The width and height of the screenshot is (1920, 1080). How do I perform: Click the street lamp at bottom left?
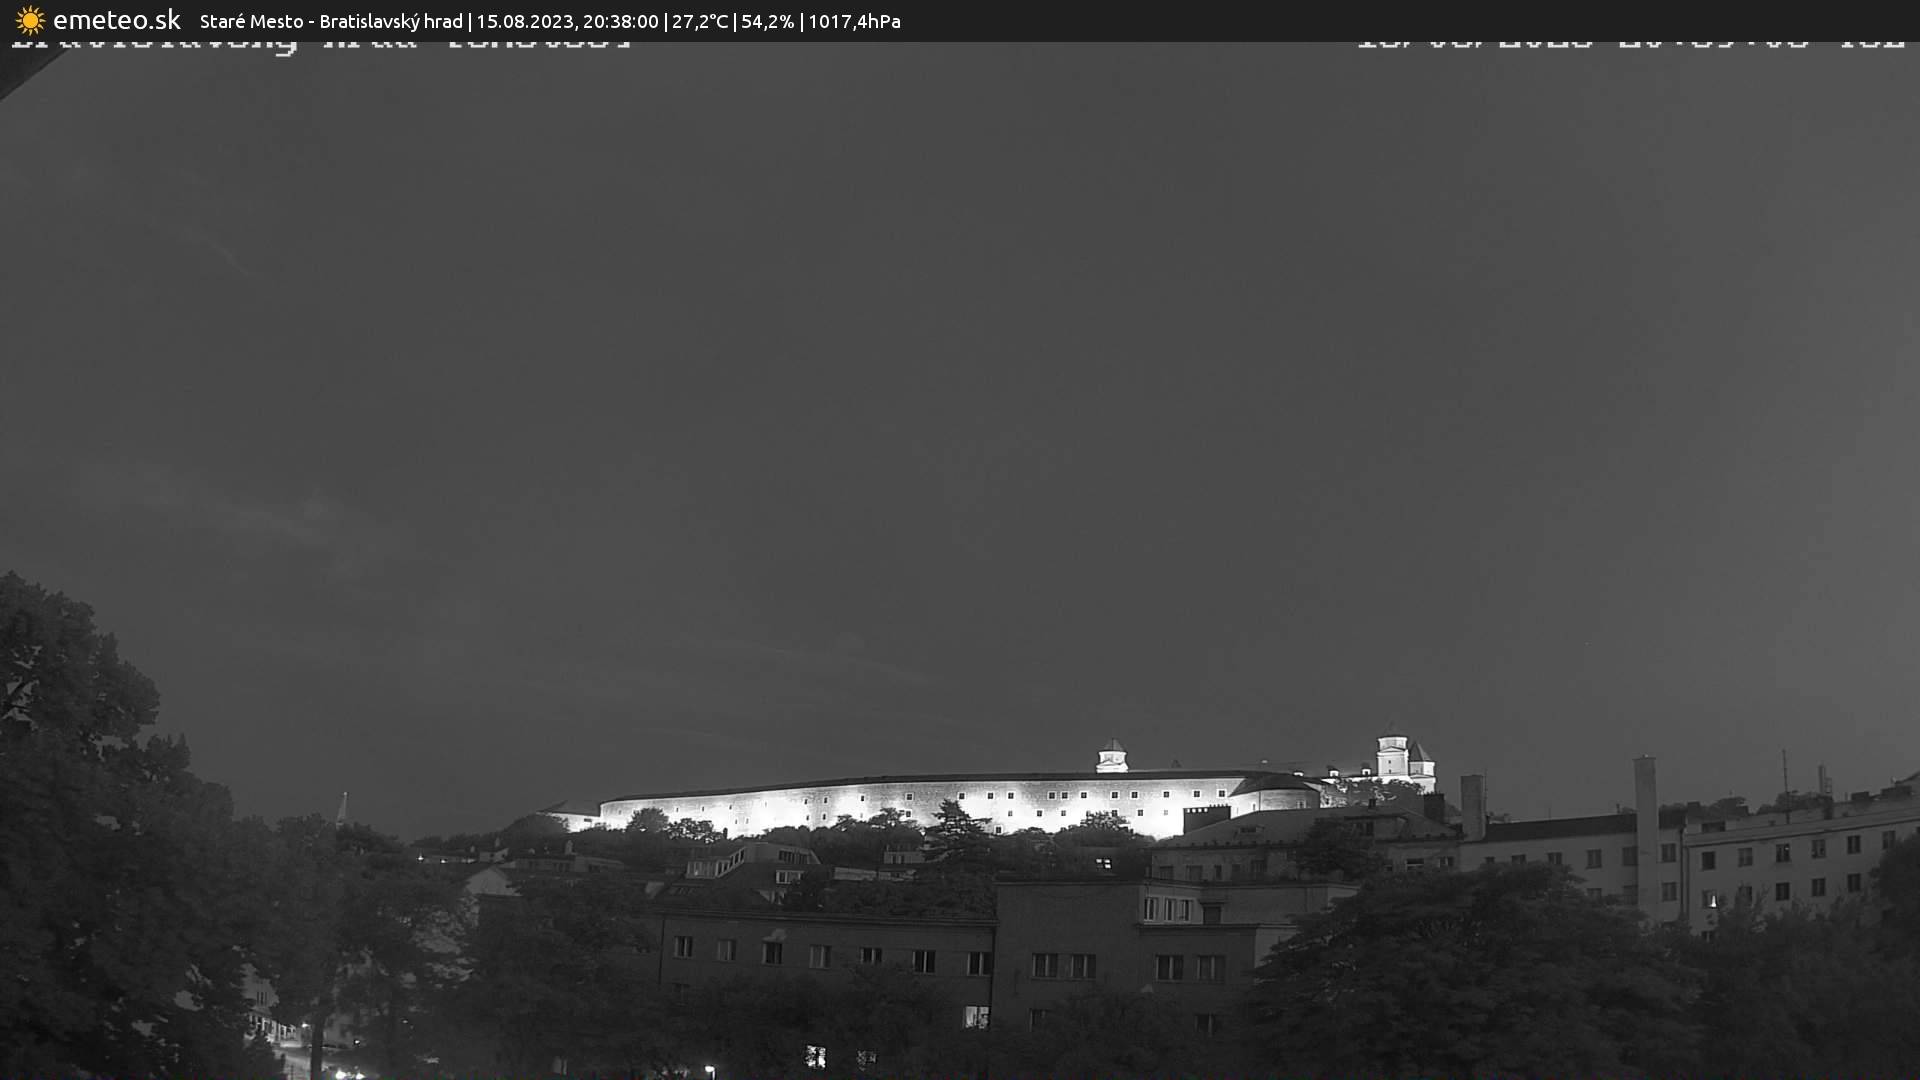coord(710,1068)
